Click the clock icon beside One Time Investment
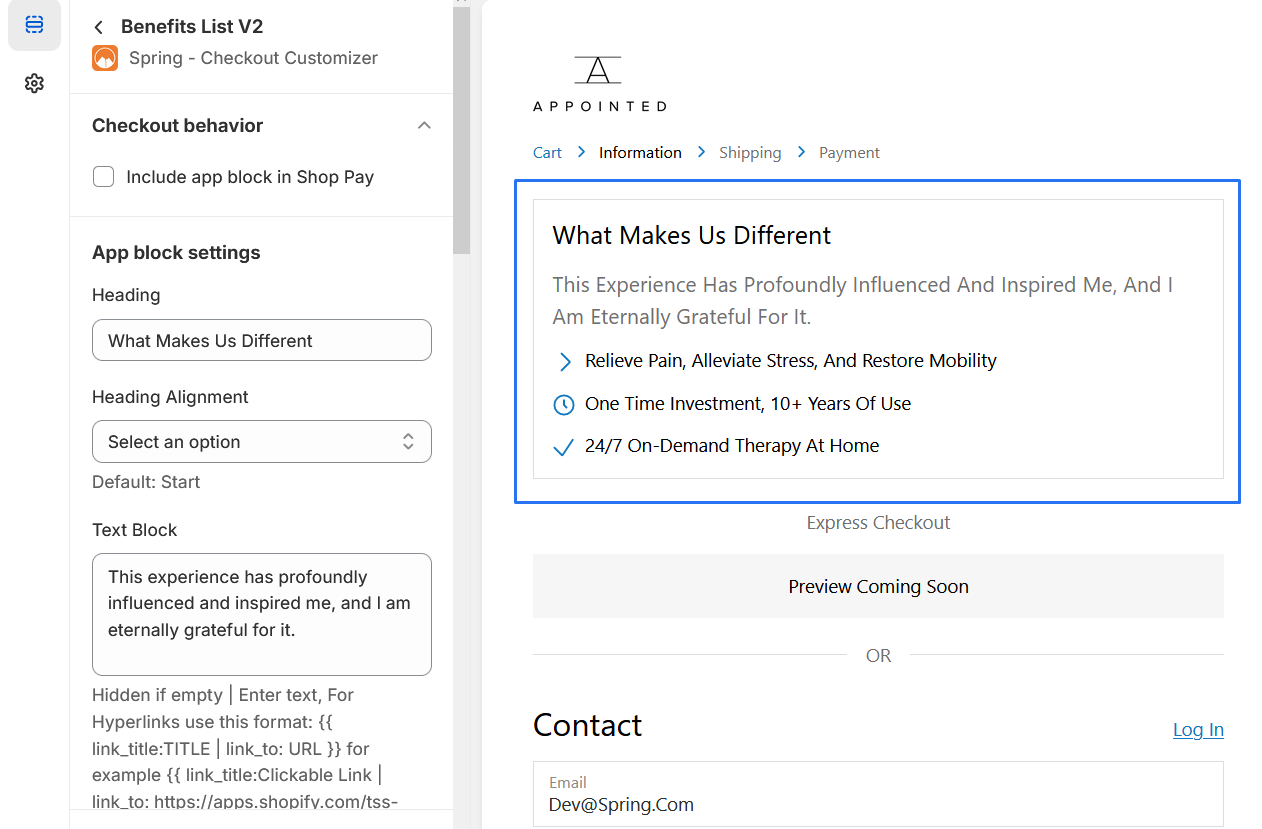The width and height of the screenshot is (1262, 829). (564, 405)
